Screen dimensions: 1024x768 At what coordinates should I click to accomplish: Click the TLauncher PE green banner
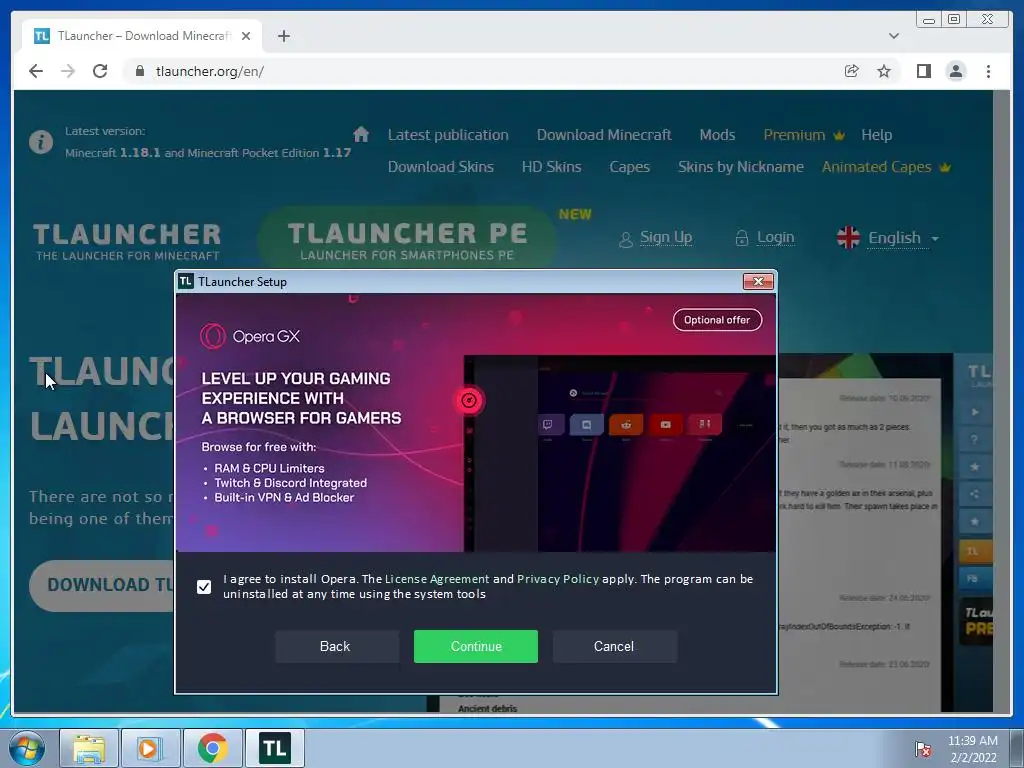[407, 240]
